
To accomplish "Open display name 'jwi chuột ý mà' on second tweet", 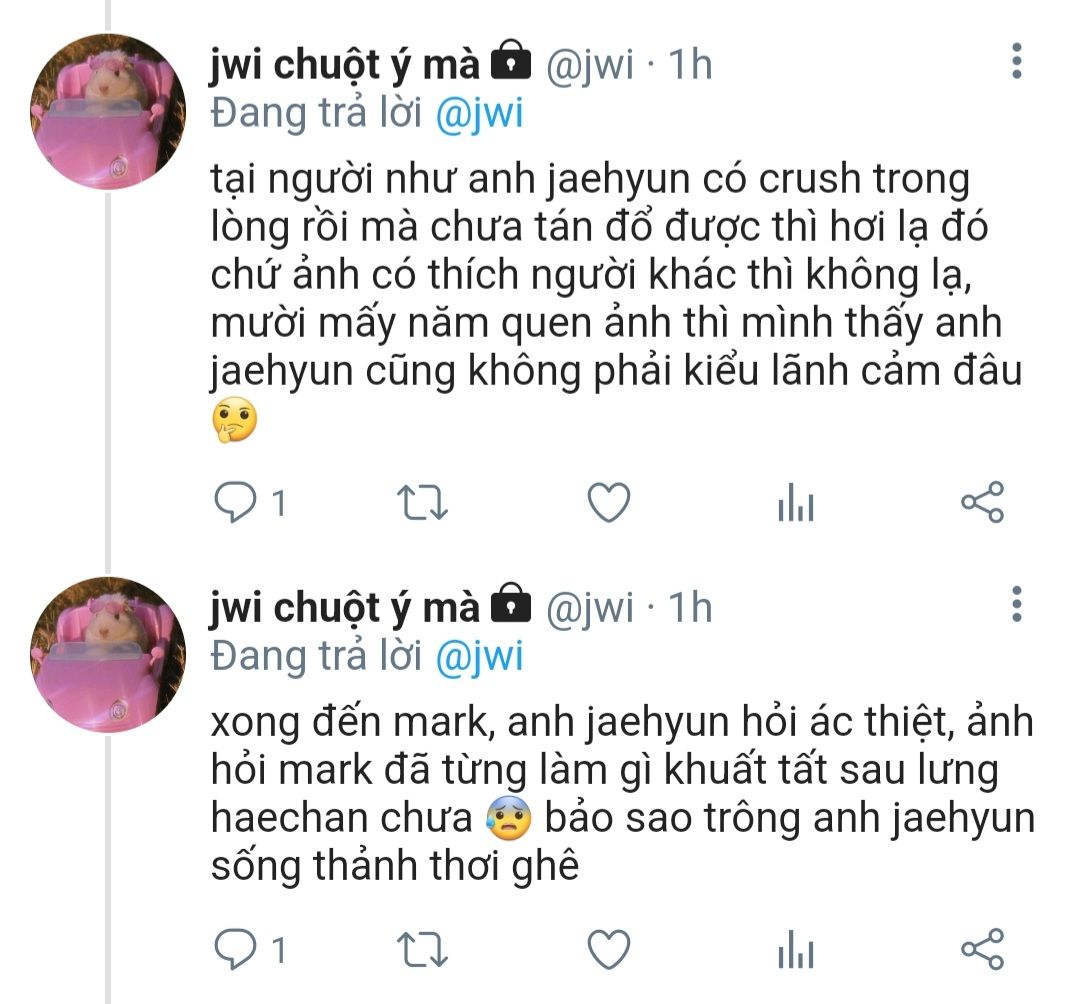I will coord(344,609).
